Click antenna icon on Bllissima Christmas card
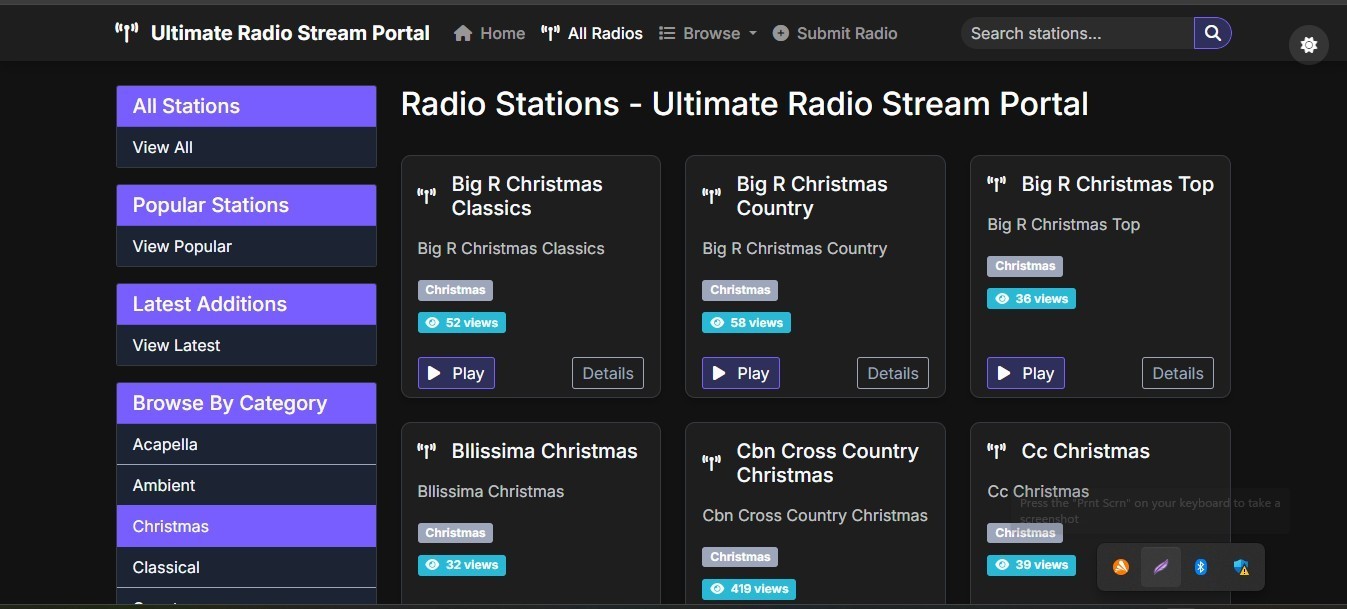Viewport: 1347px width, 609px height. click(427, 451)
